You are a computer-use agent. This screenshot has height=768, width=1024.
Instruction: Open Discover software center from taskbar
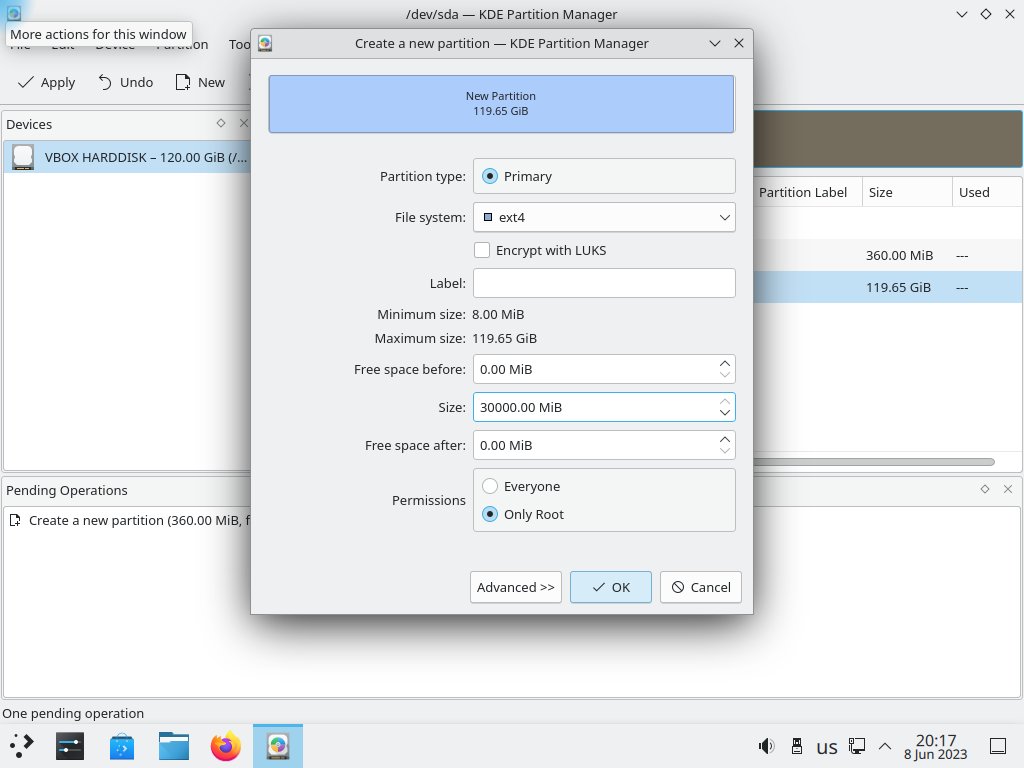tap(122, 746)
